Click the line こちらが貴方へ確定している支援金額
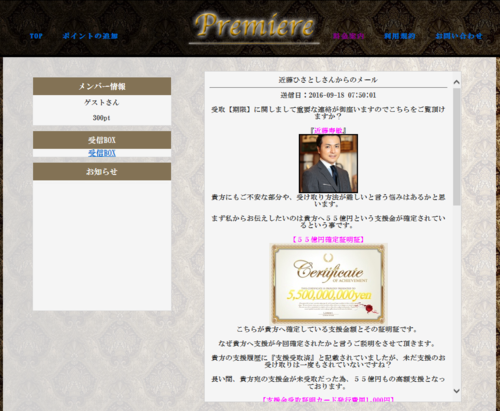The image size is (500, 411). (x=327, y=329)
